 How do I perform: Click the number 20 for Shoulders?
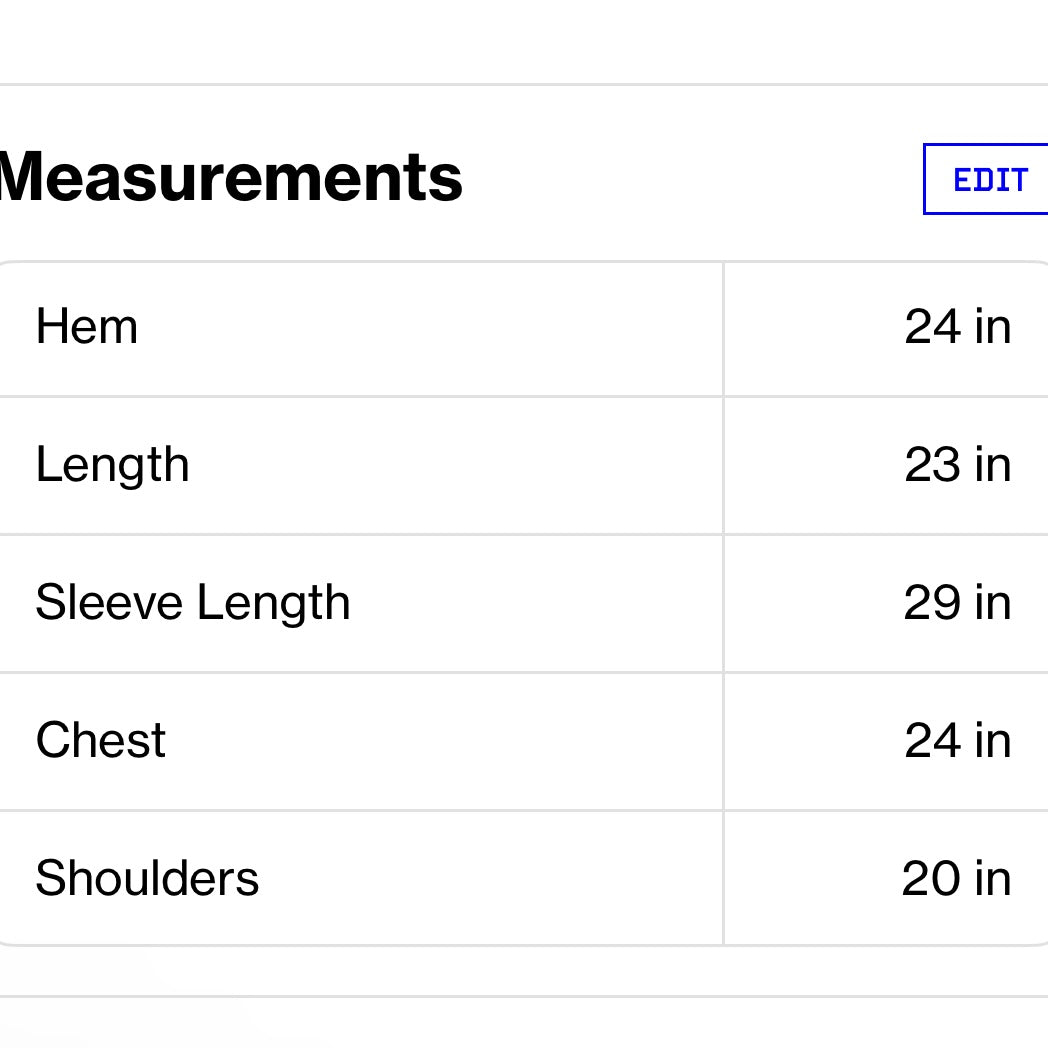pyautogui.click(x=931, y=879)
